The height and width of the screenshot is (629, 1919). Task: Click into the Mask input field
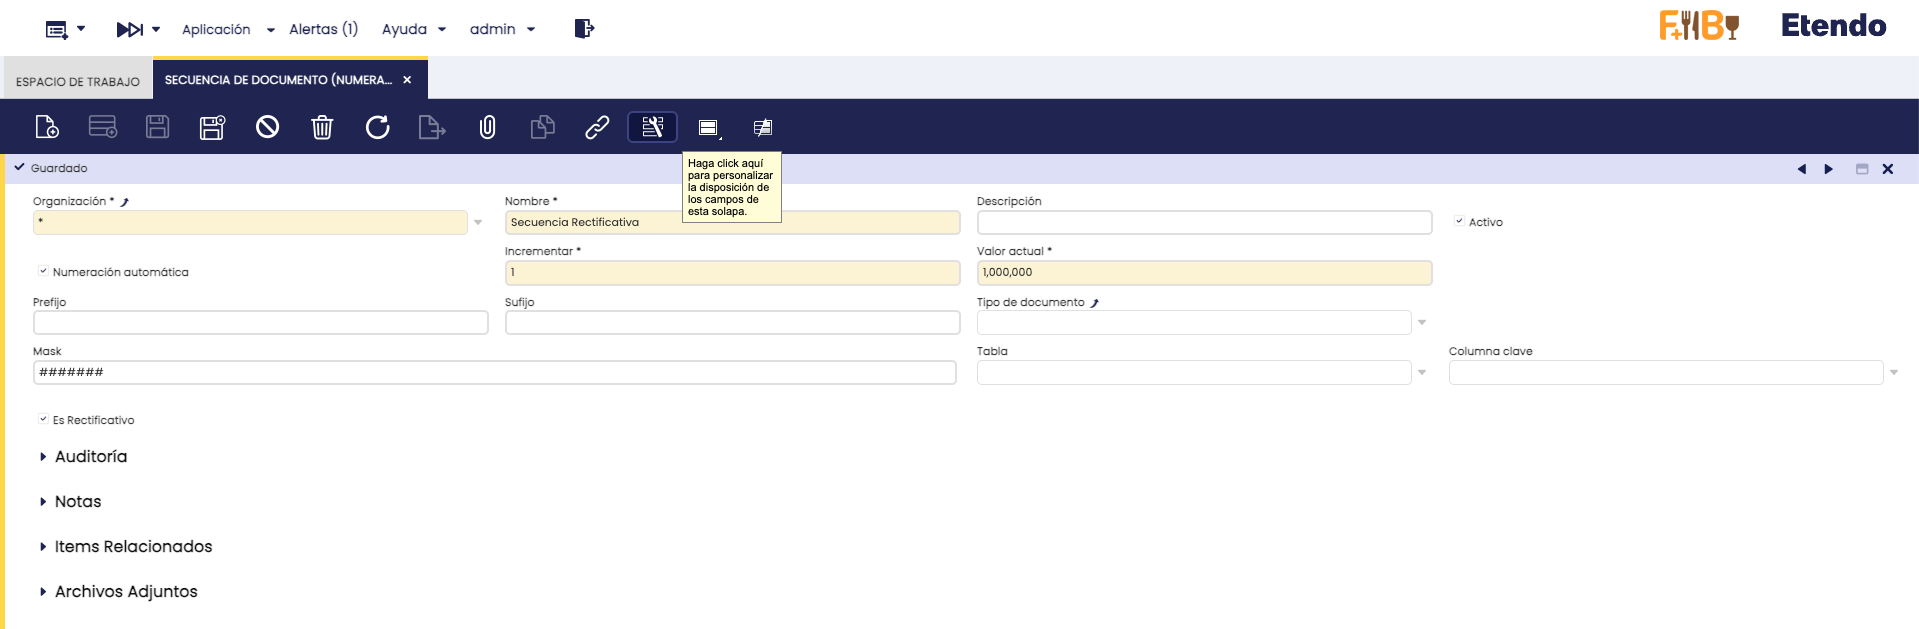[x=494, y=373]
